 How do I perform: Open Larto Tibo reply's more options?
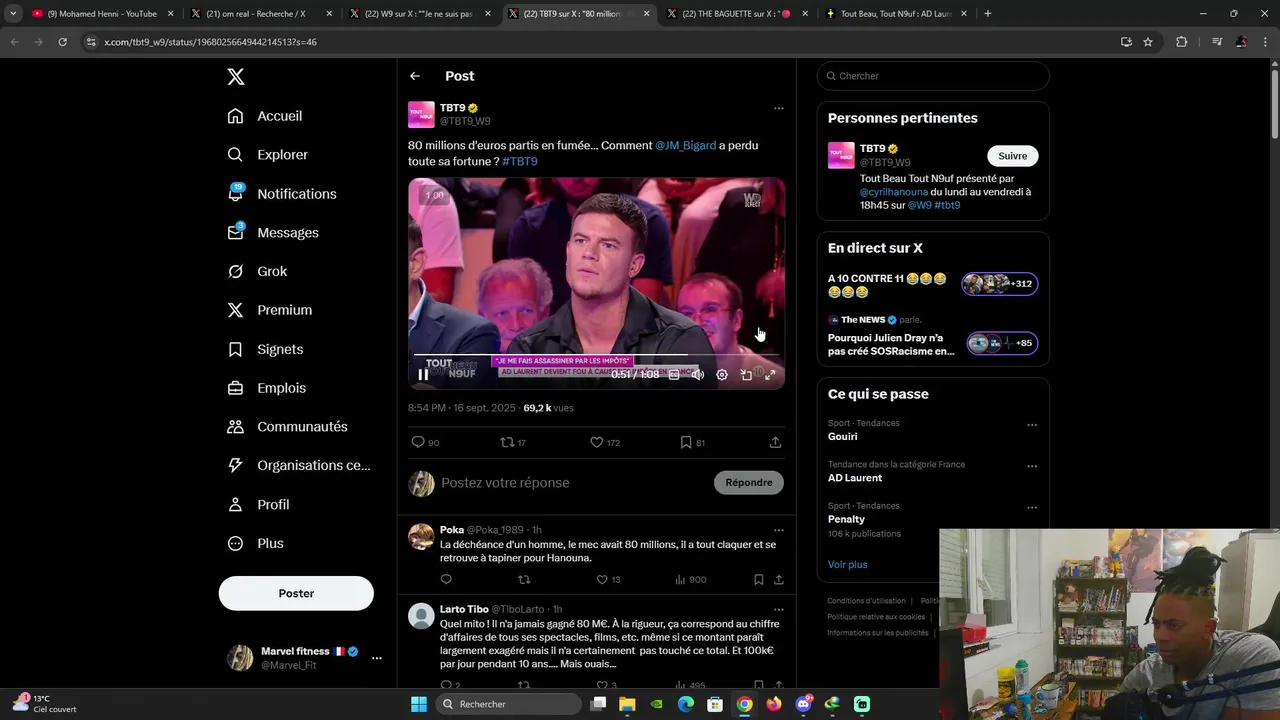pyautogui.click(x=778, y=609)
